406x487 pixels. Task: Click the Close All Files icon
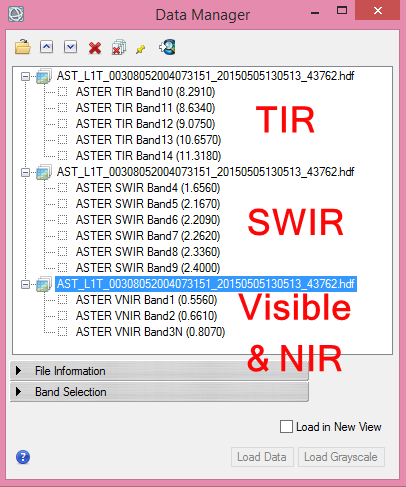(119, 47)
